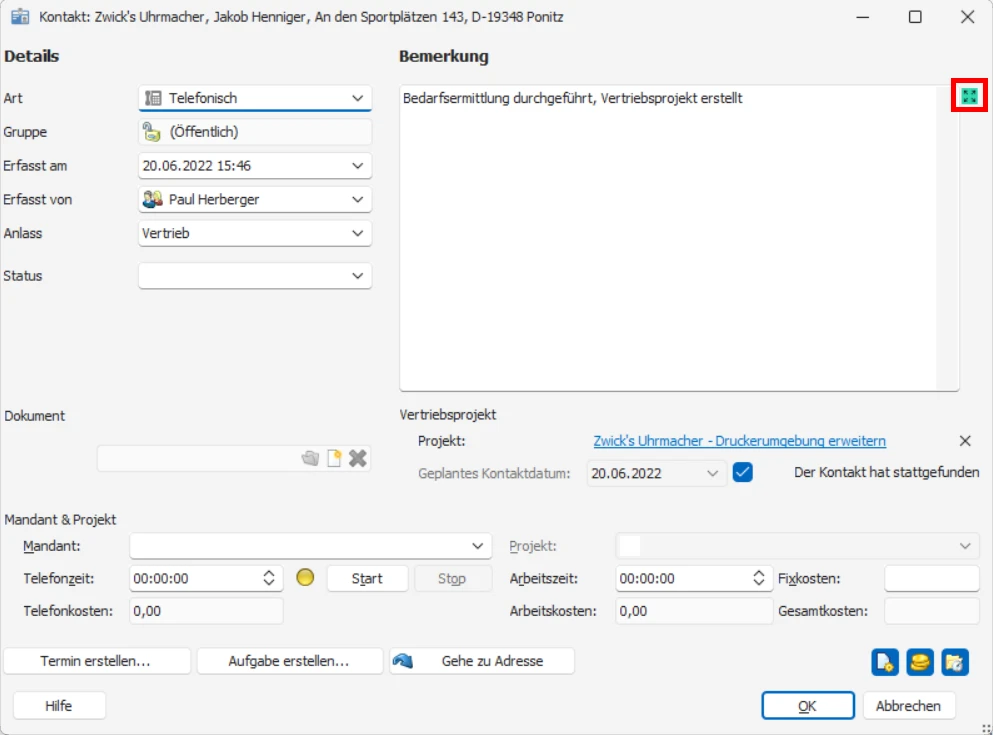Click the Telefonzeit spinner arrows

click(269, 578)
